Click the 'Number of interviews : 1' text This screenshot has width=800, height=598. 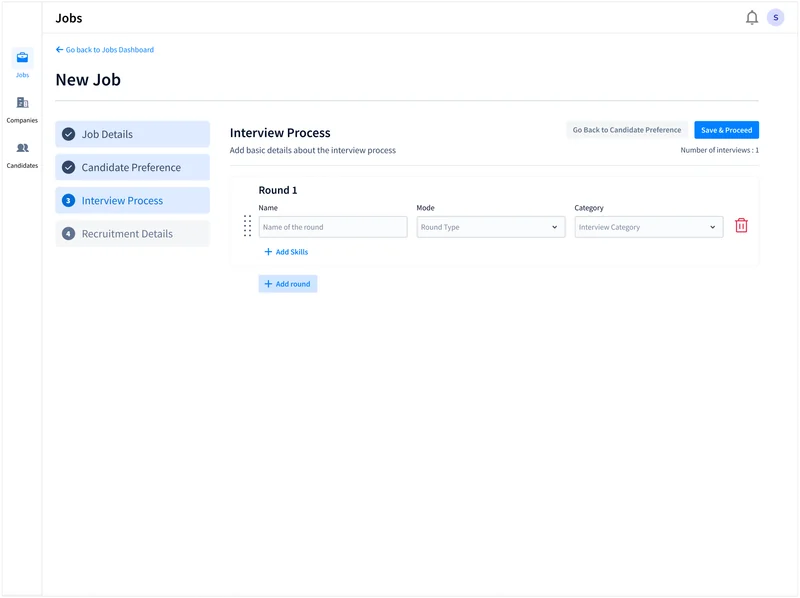point(719,150)
